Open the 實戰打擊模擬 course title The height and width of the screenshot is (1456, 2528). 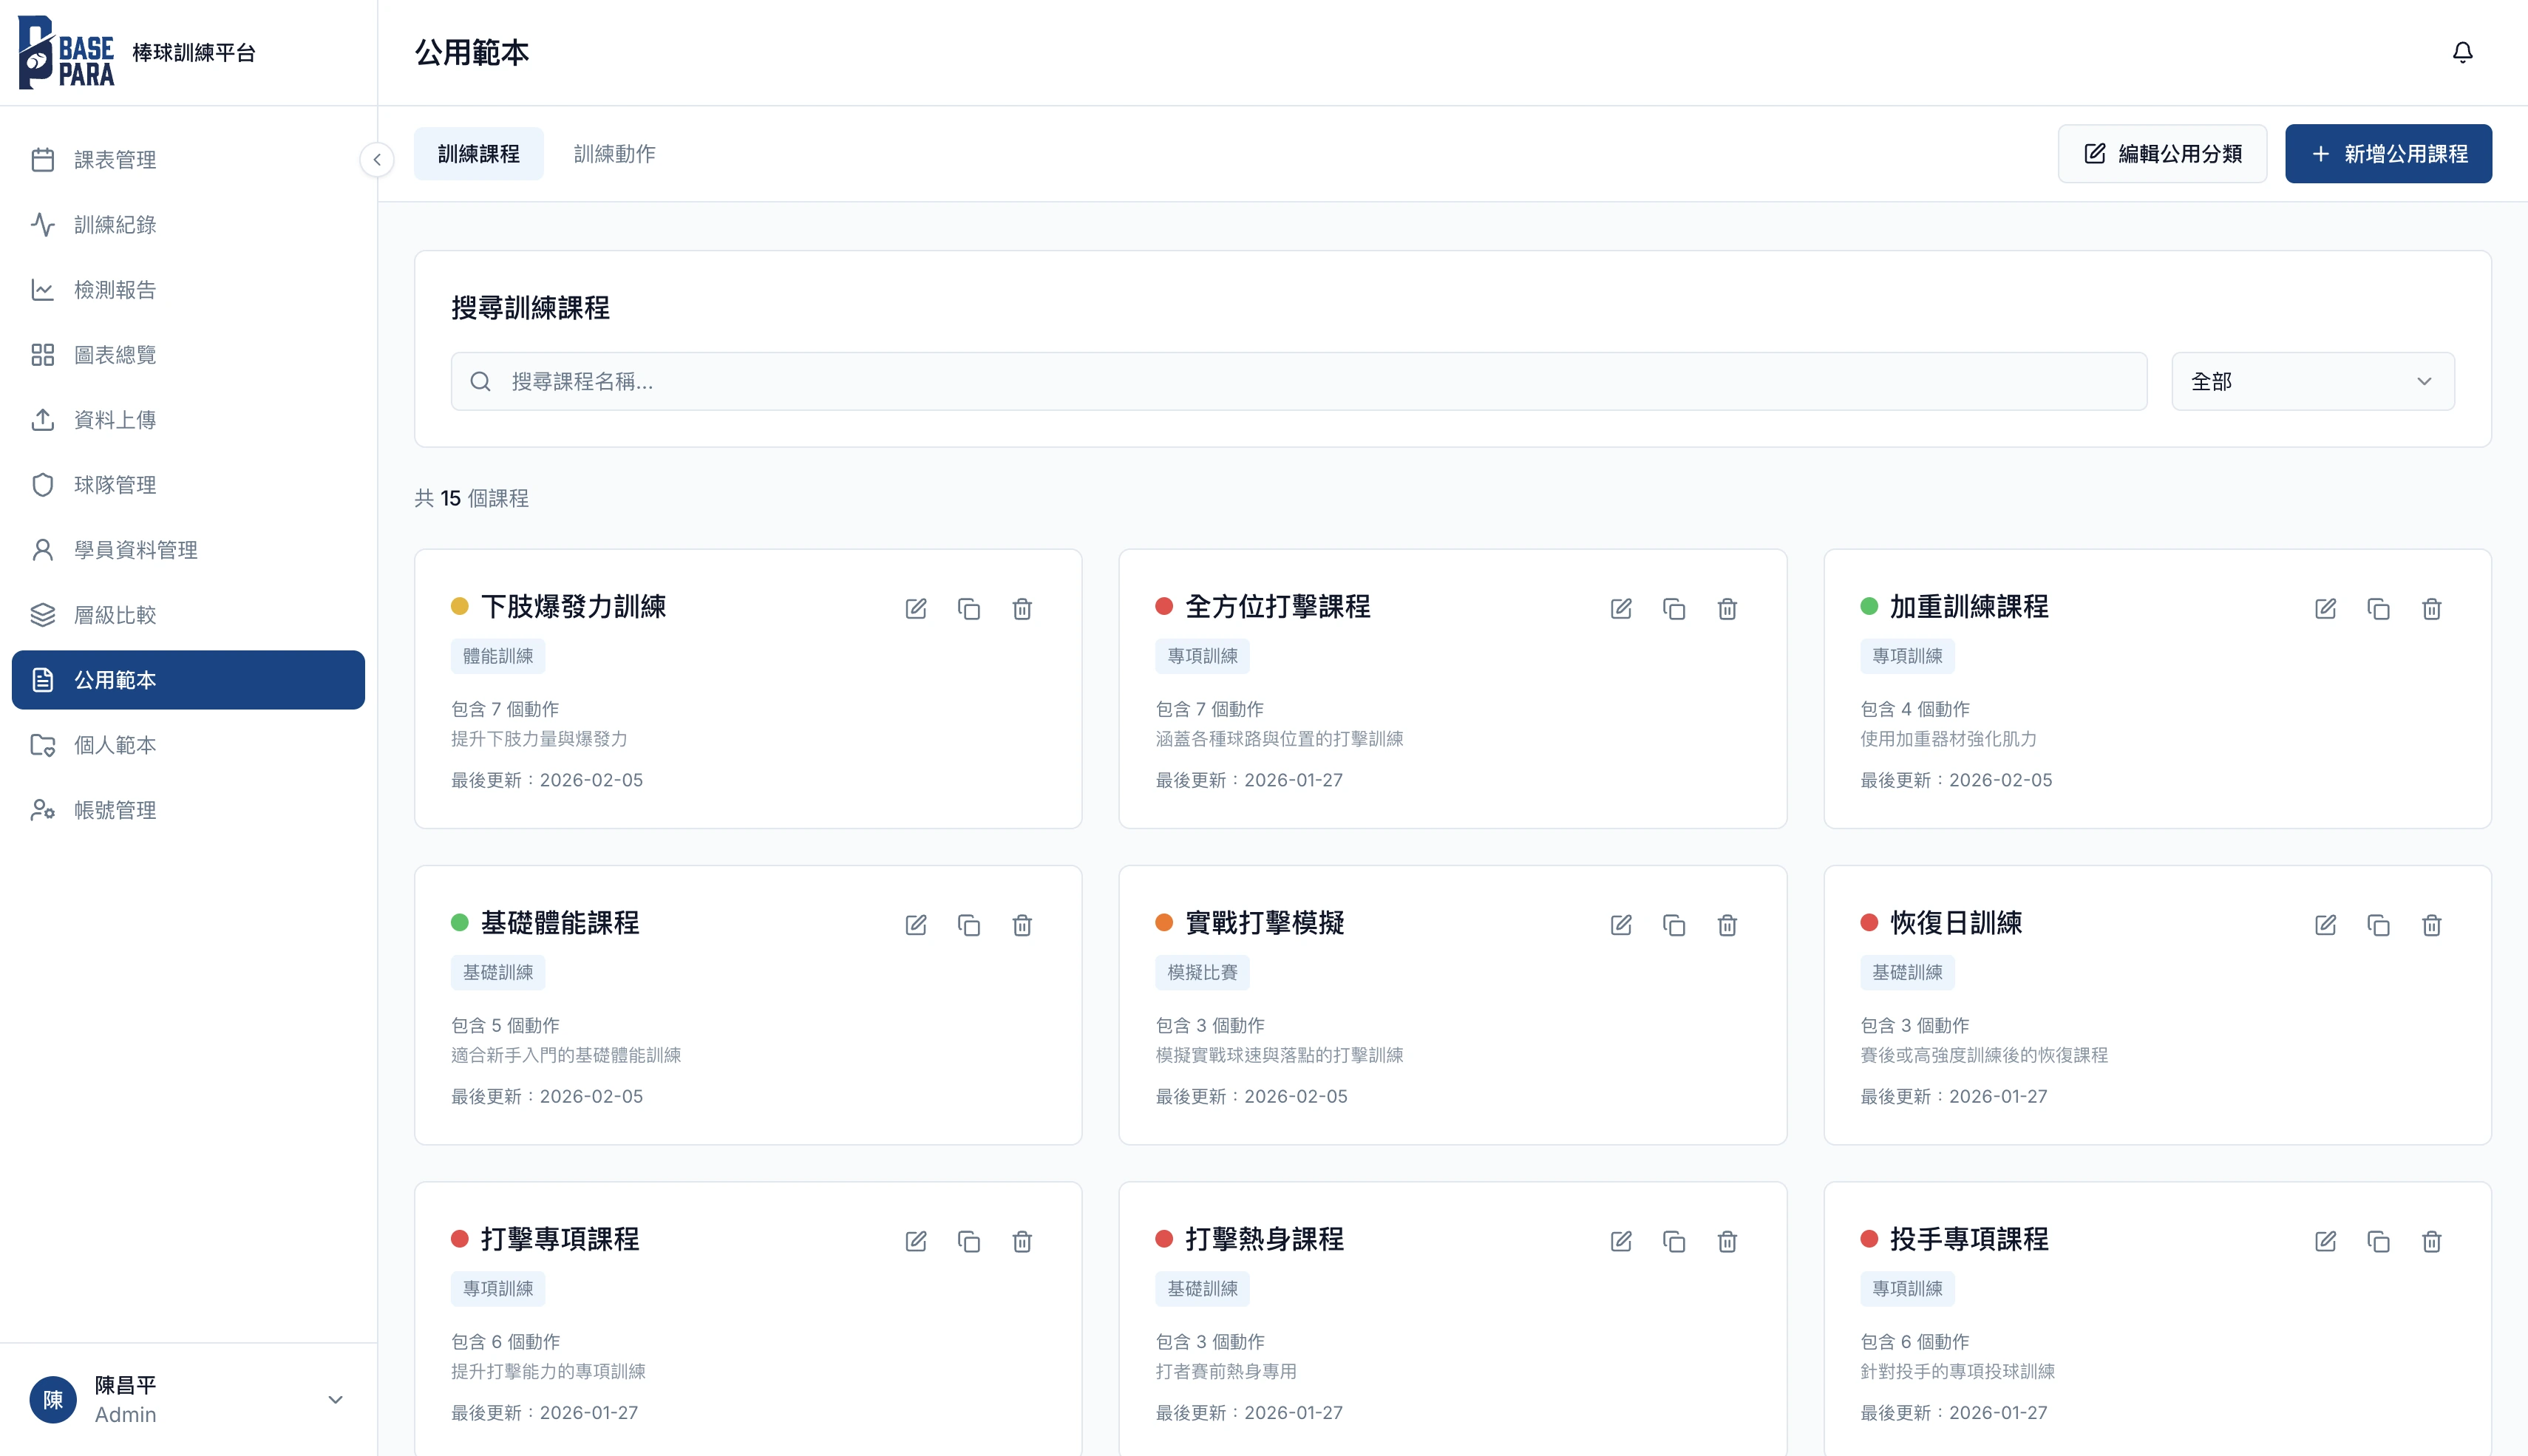1265,922
